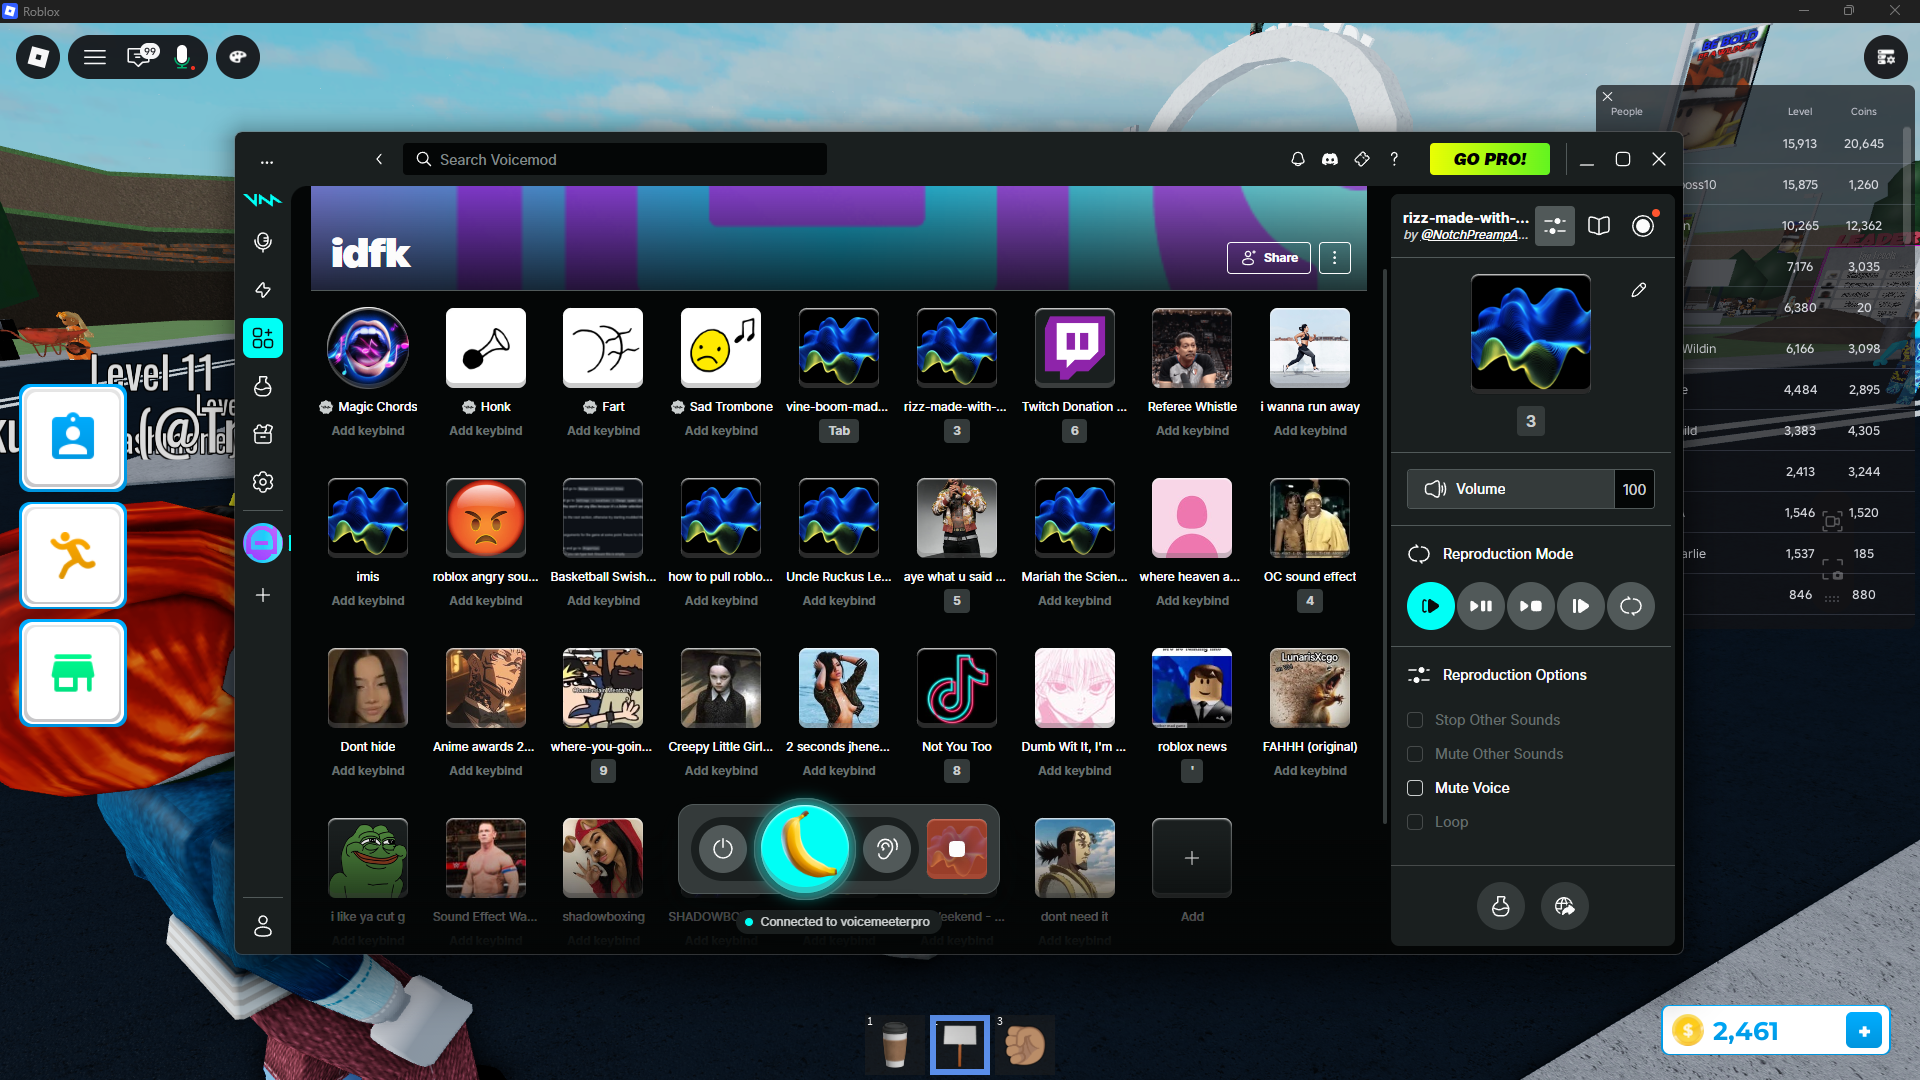Viewport: 1920px width, 1080px height.
Task: Open the flask icon in Voicemod's left sidebar
Action: tap(263, 386)
